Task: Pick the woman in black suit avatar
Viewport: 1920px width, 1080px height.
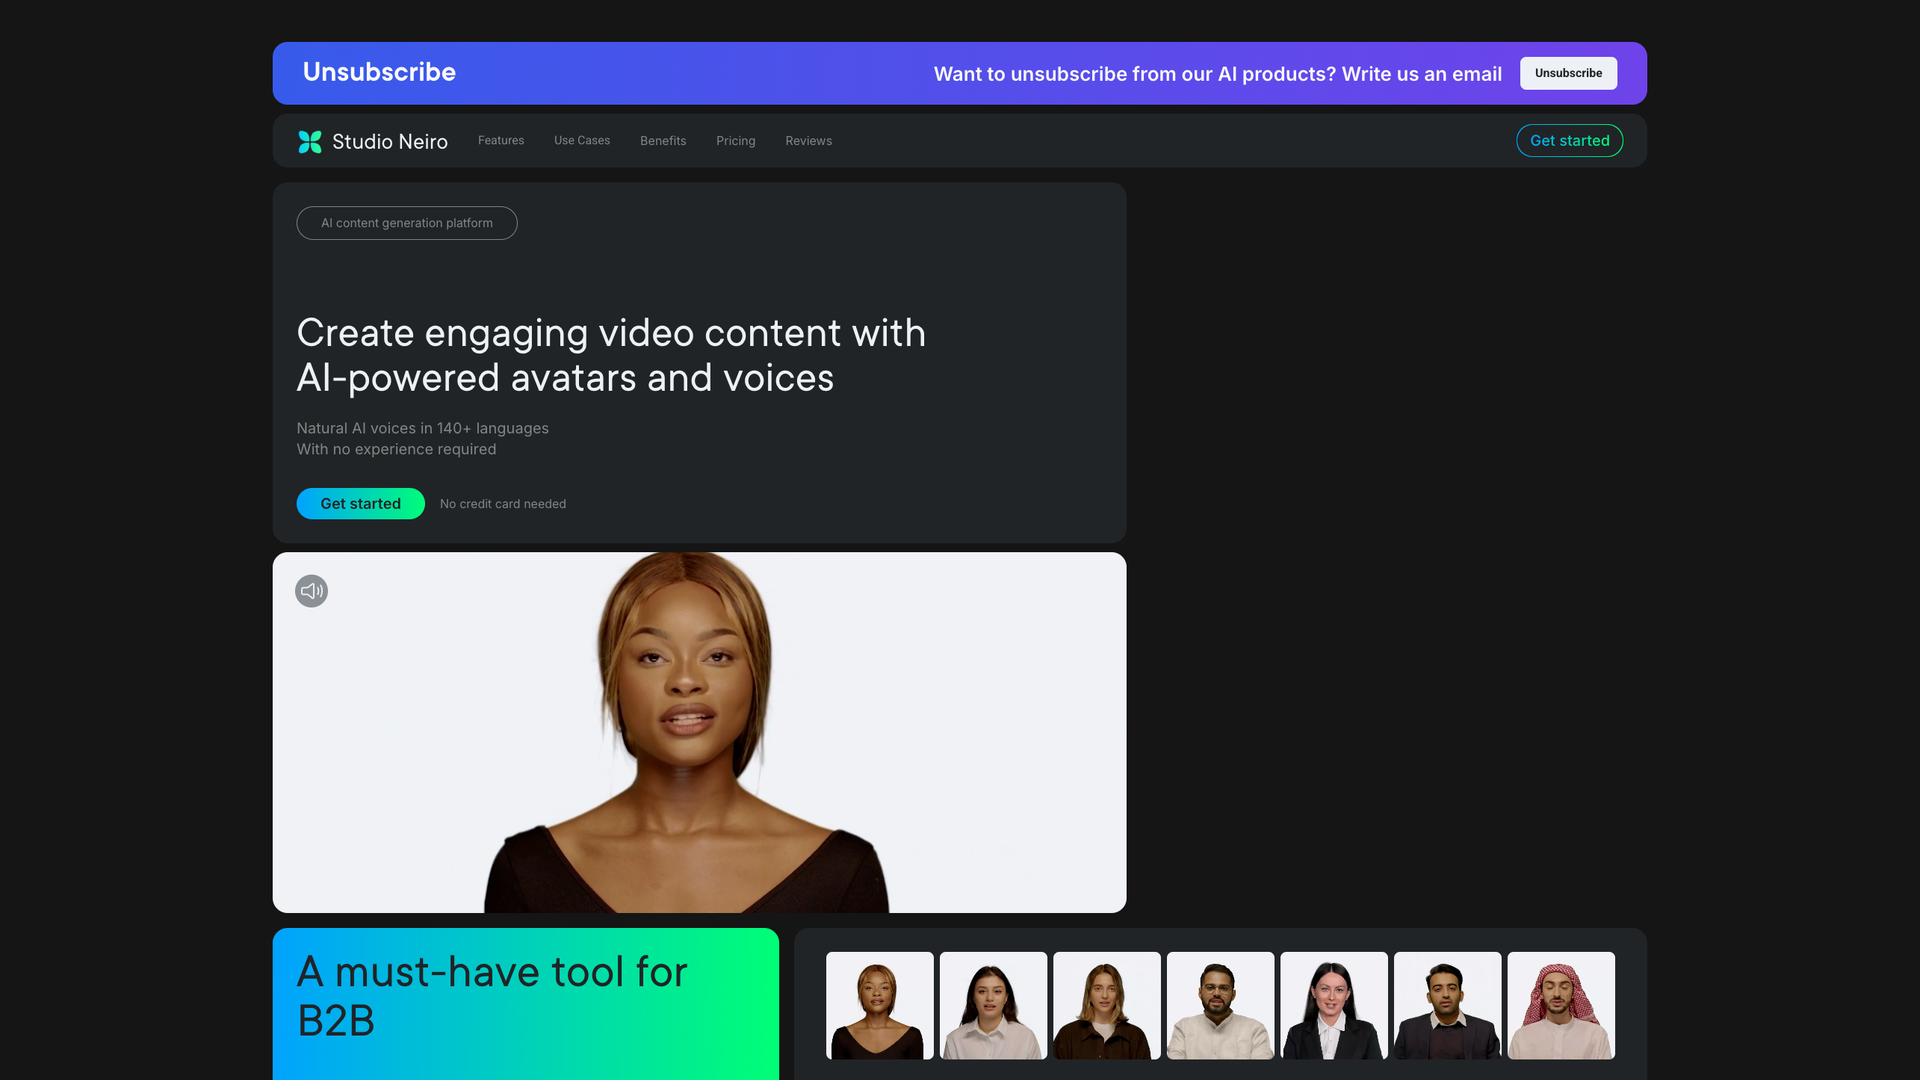Action: (1334, 1005)
